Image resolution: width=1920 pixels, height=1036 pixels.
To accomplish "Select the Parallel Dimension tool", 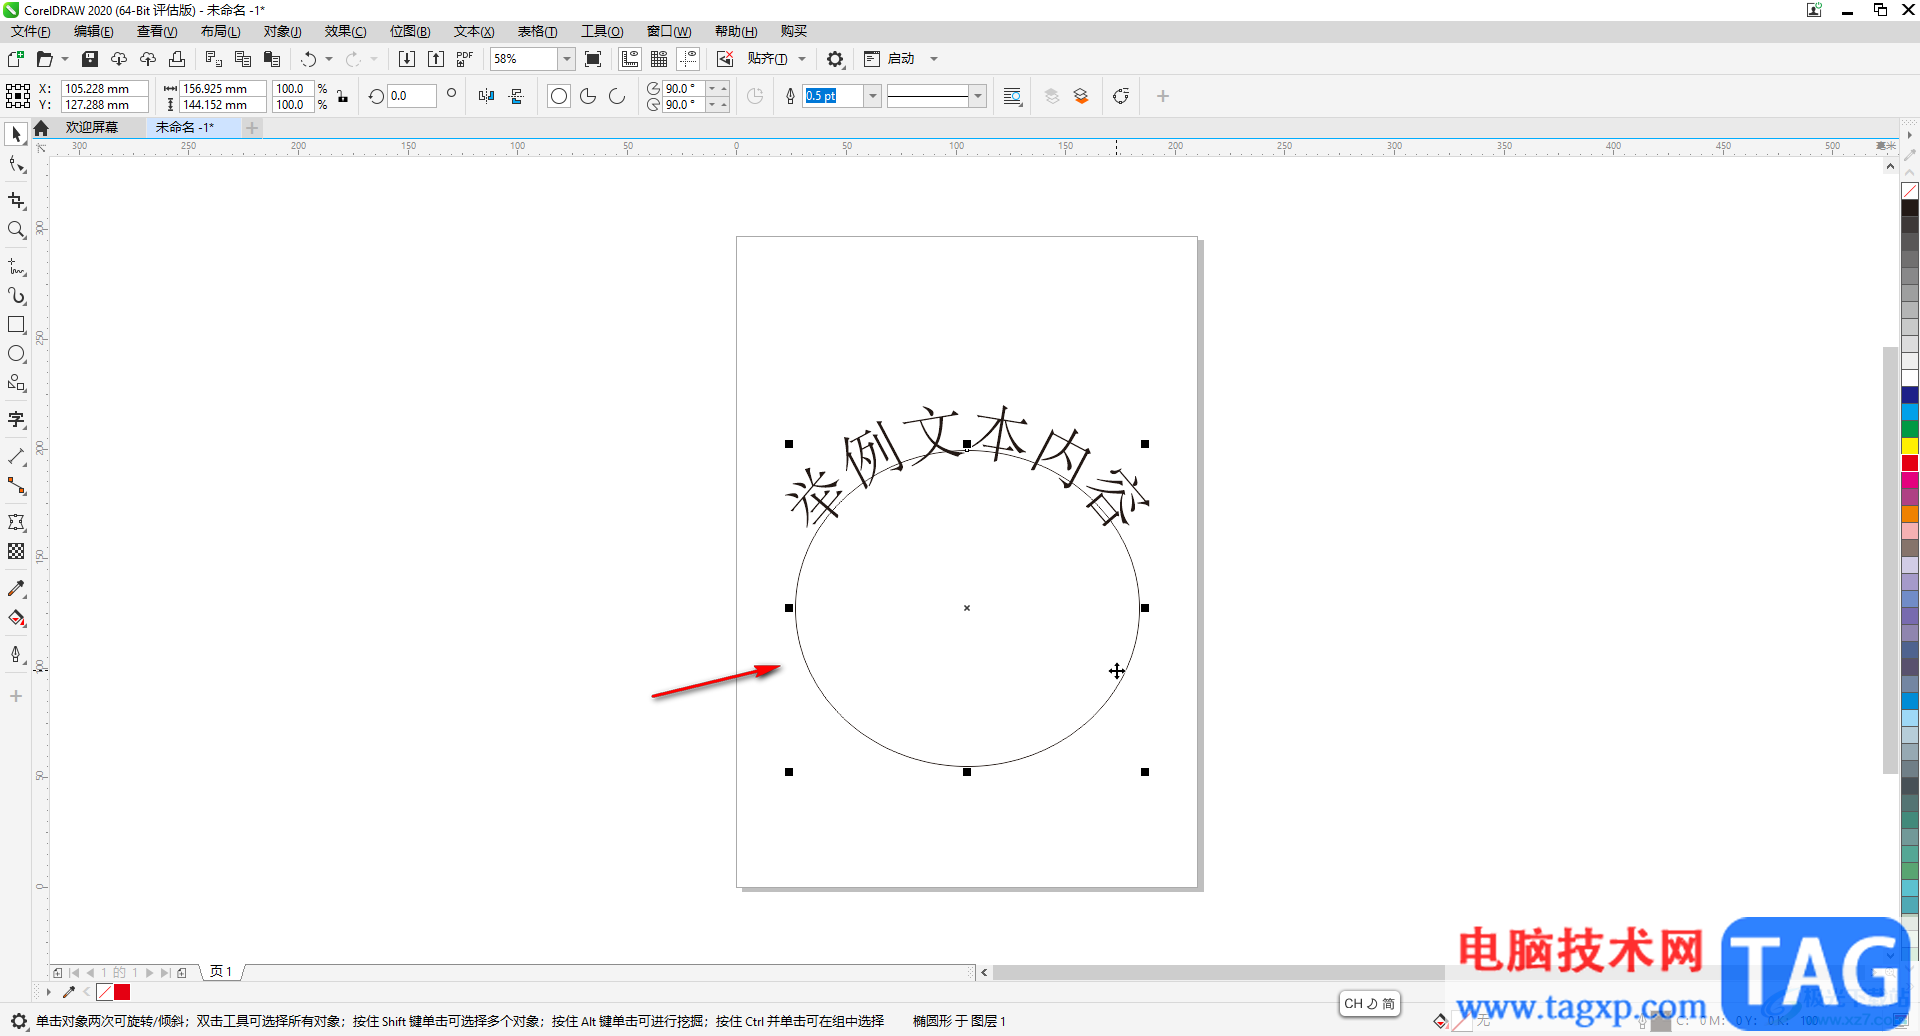I will [x=16, y=457].
